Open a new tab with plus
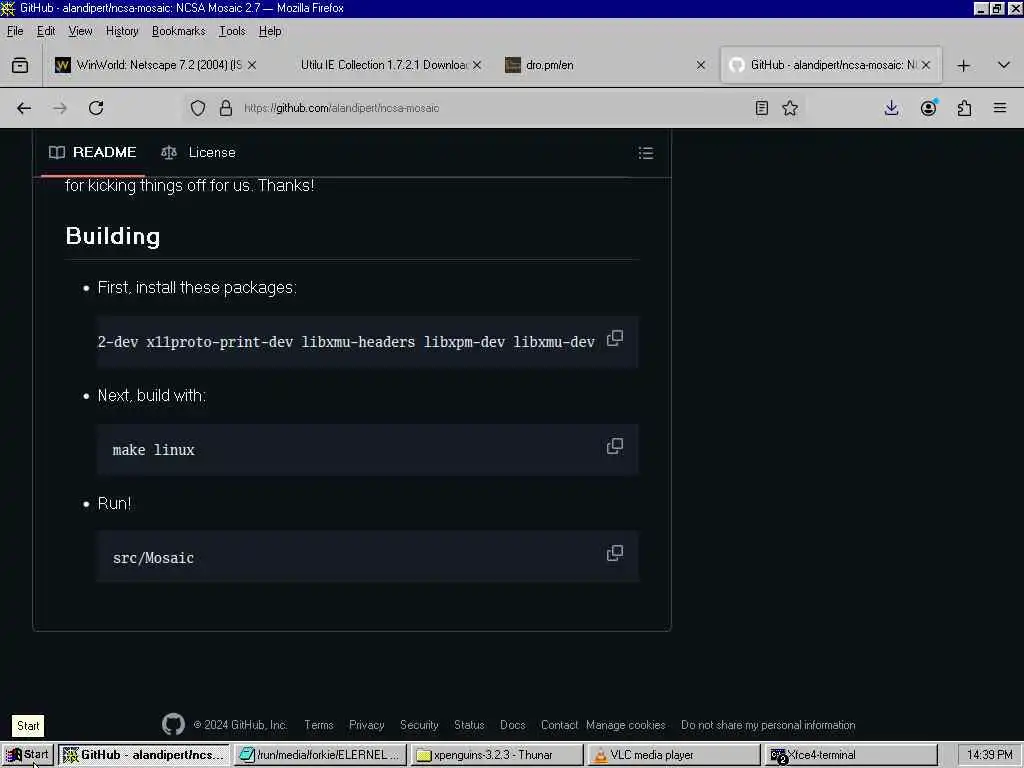Image resolution: width=1024 pixels, height=768 pixels. [x=963, y=65]
